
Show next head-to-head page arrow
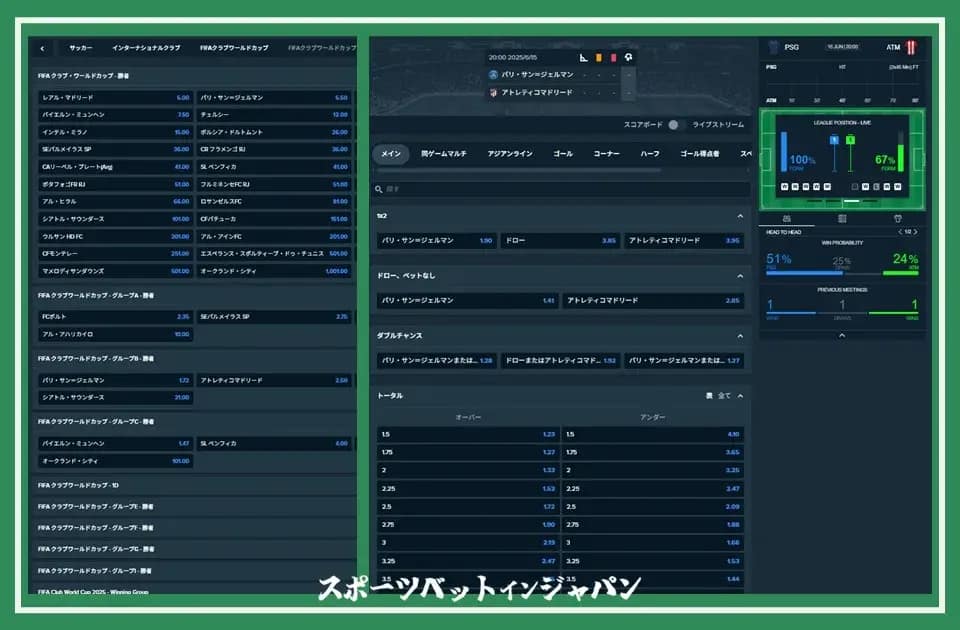click(915, 232)
